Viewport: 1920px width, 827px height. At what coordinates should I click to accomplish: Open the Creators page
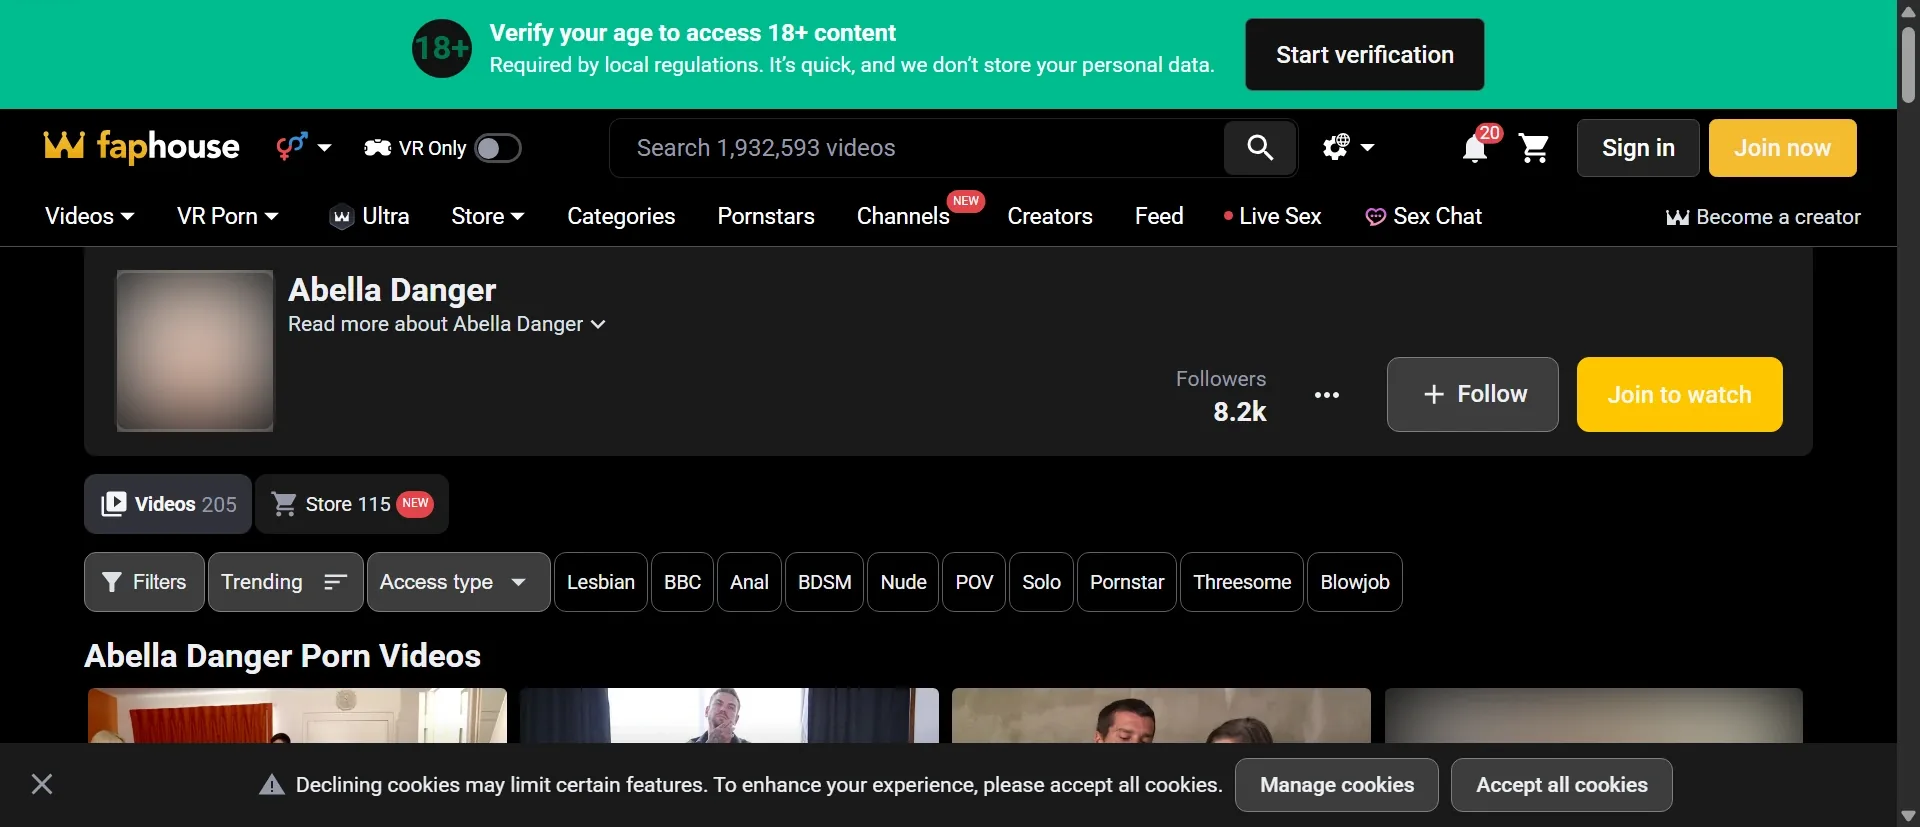[1050, 216]
